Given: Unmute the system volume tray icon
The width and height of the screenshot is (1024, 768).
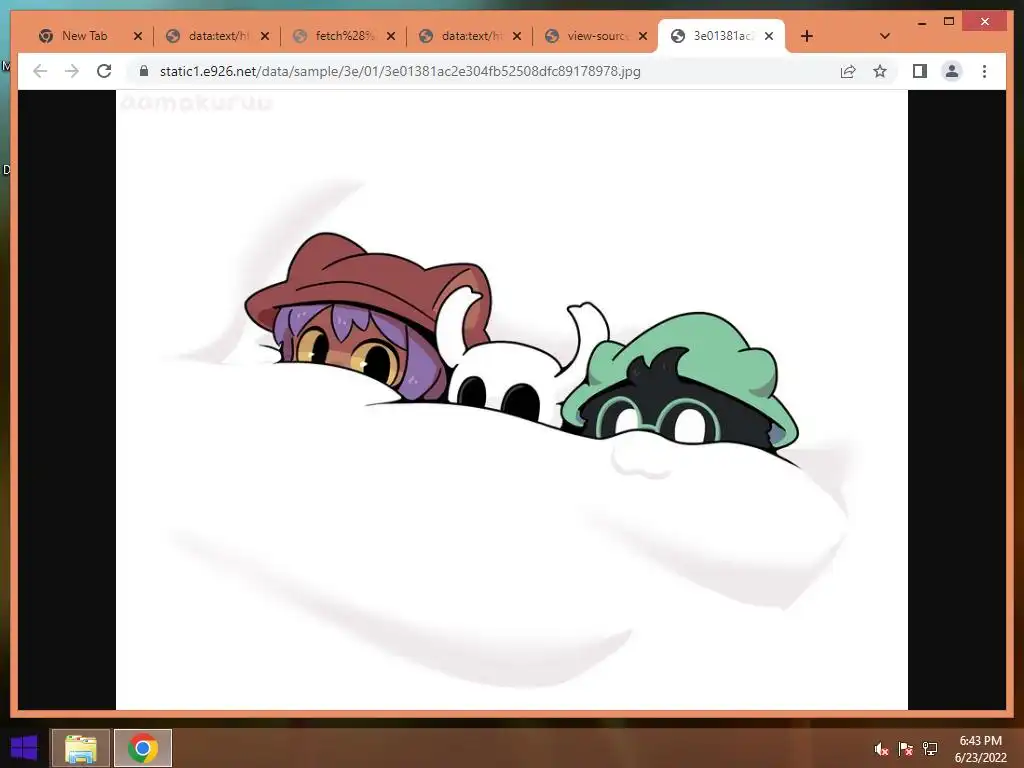Looking at the screenshot, I should (x=881, y=749).
